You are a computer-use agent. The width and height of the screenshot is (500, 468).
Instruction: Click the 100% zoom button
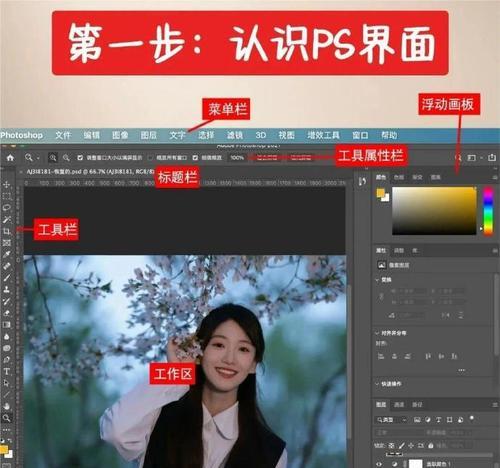point(237,157)
